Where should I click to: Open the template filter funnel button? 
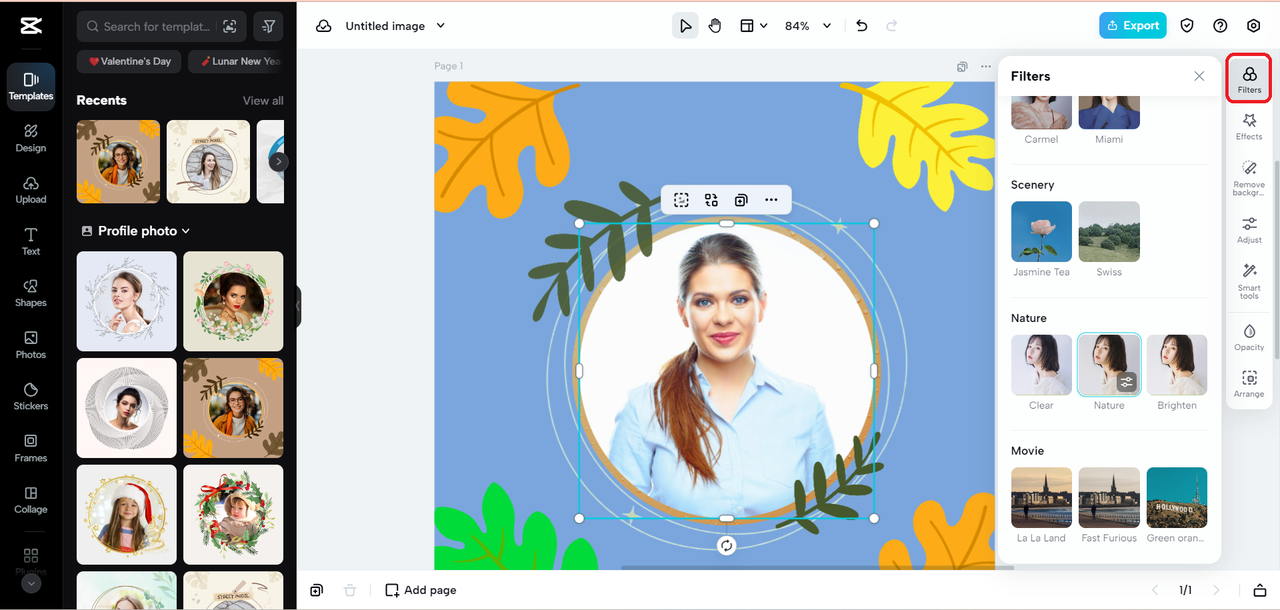tap(268, 27)
